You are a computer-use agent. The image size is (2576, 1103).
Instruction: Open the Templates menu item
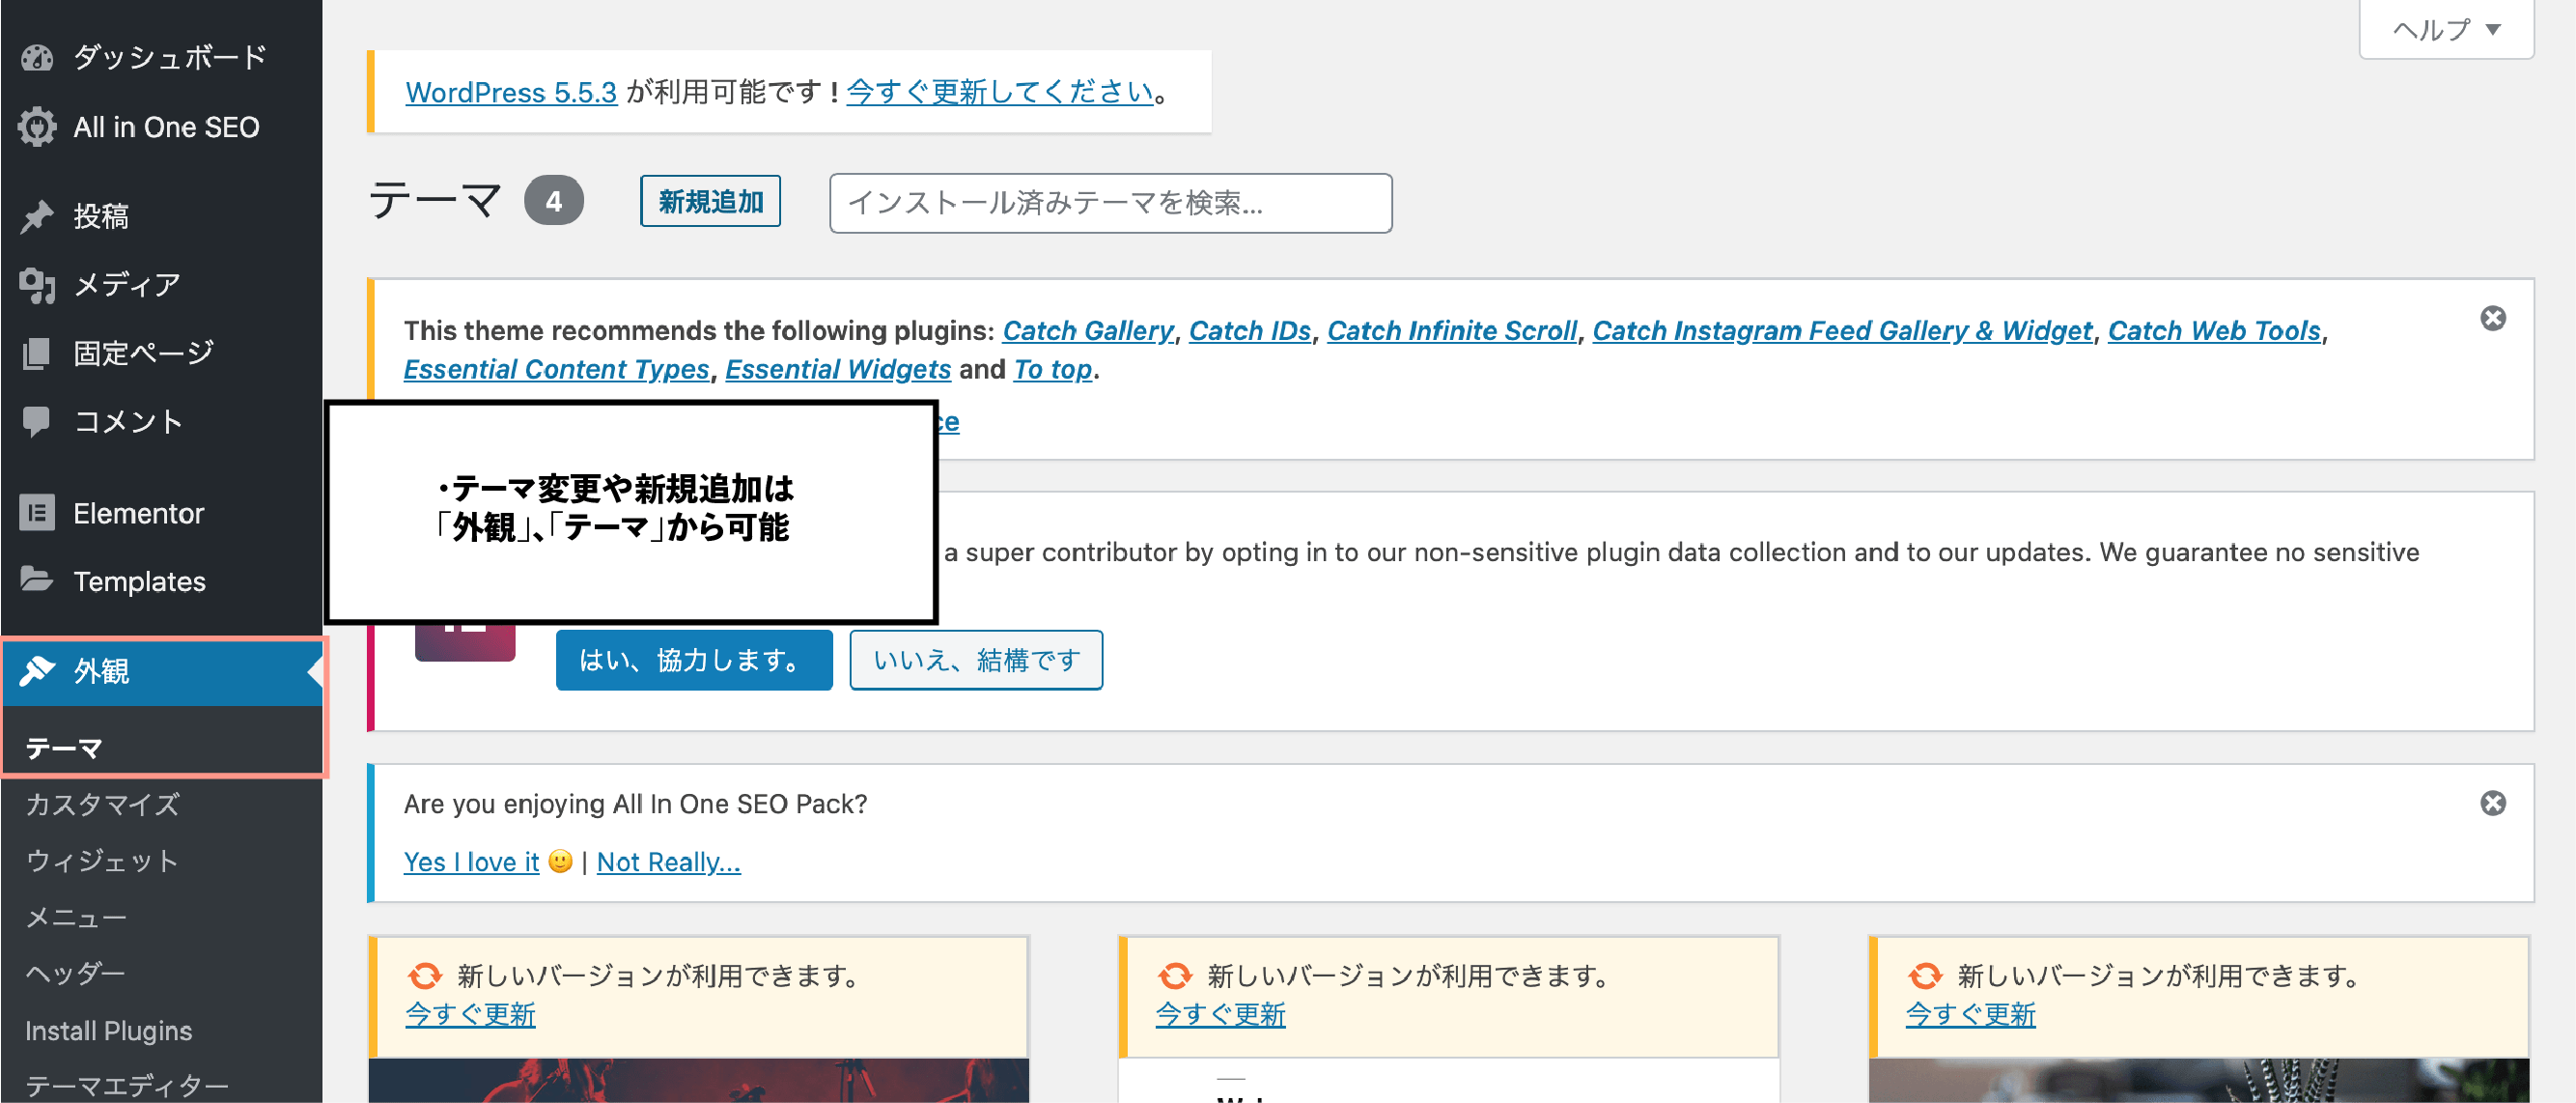point(161,581)
